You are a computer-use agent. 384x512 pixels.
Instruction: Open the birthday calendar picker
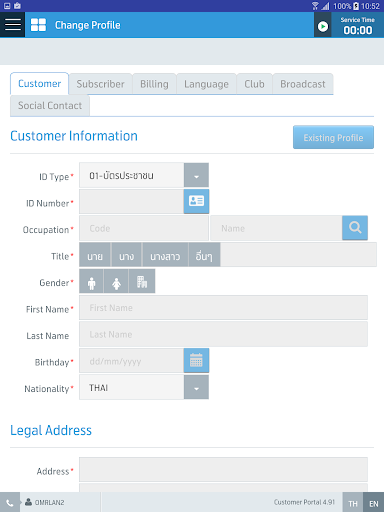pyautogui.click(x=196, y=360)
